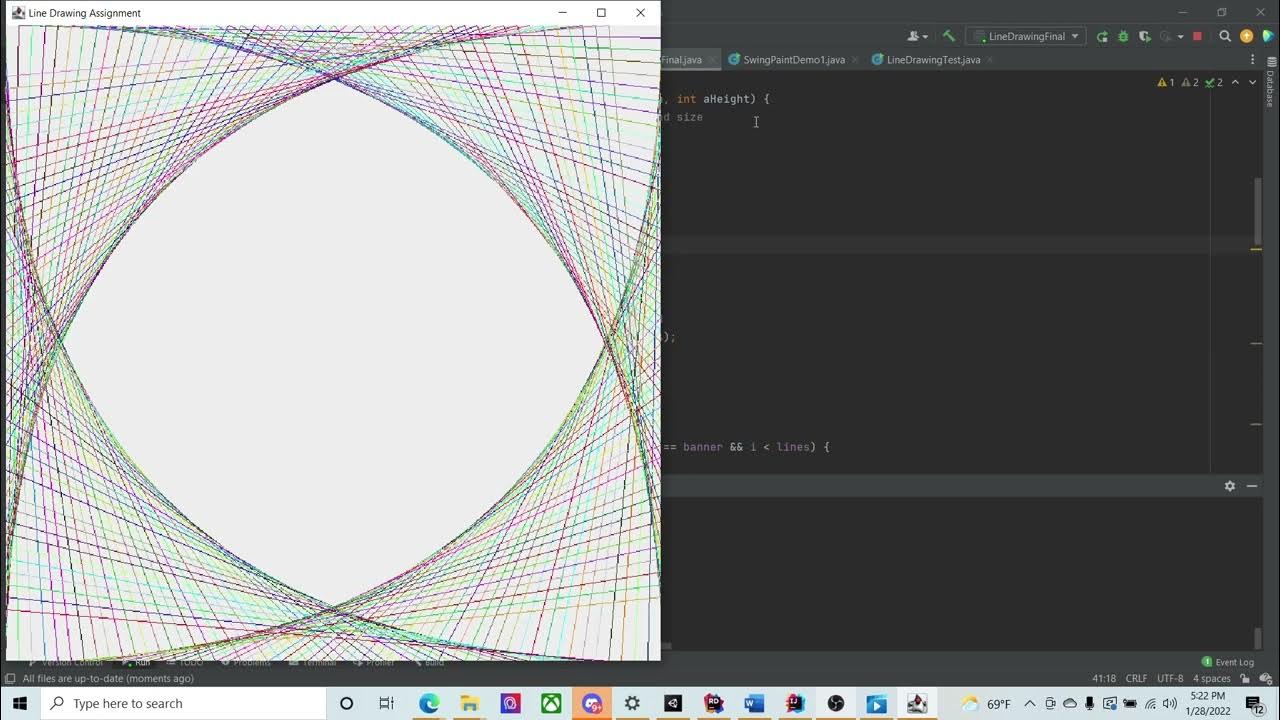Change CRLF line separators in the status bar
Screen dimensions: 1280x720
point(1137,678)
